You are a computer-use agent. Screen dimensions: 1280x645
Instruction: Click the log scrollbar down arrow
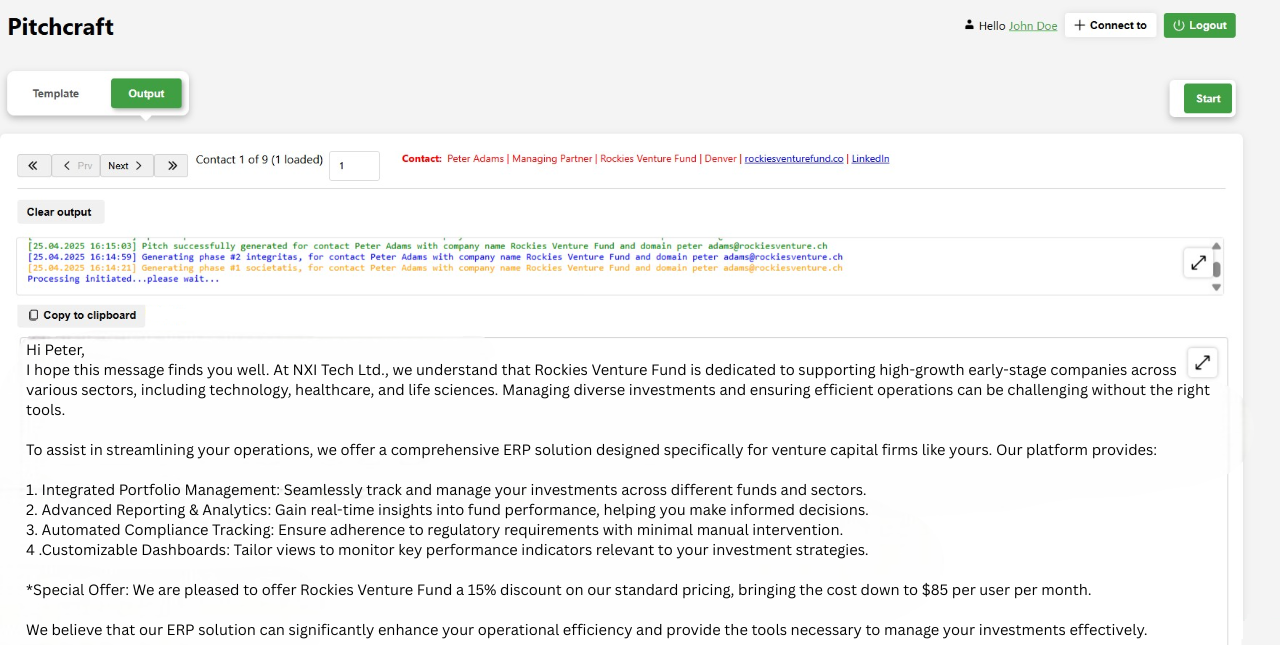pos(1216,287)
